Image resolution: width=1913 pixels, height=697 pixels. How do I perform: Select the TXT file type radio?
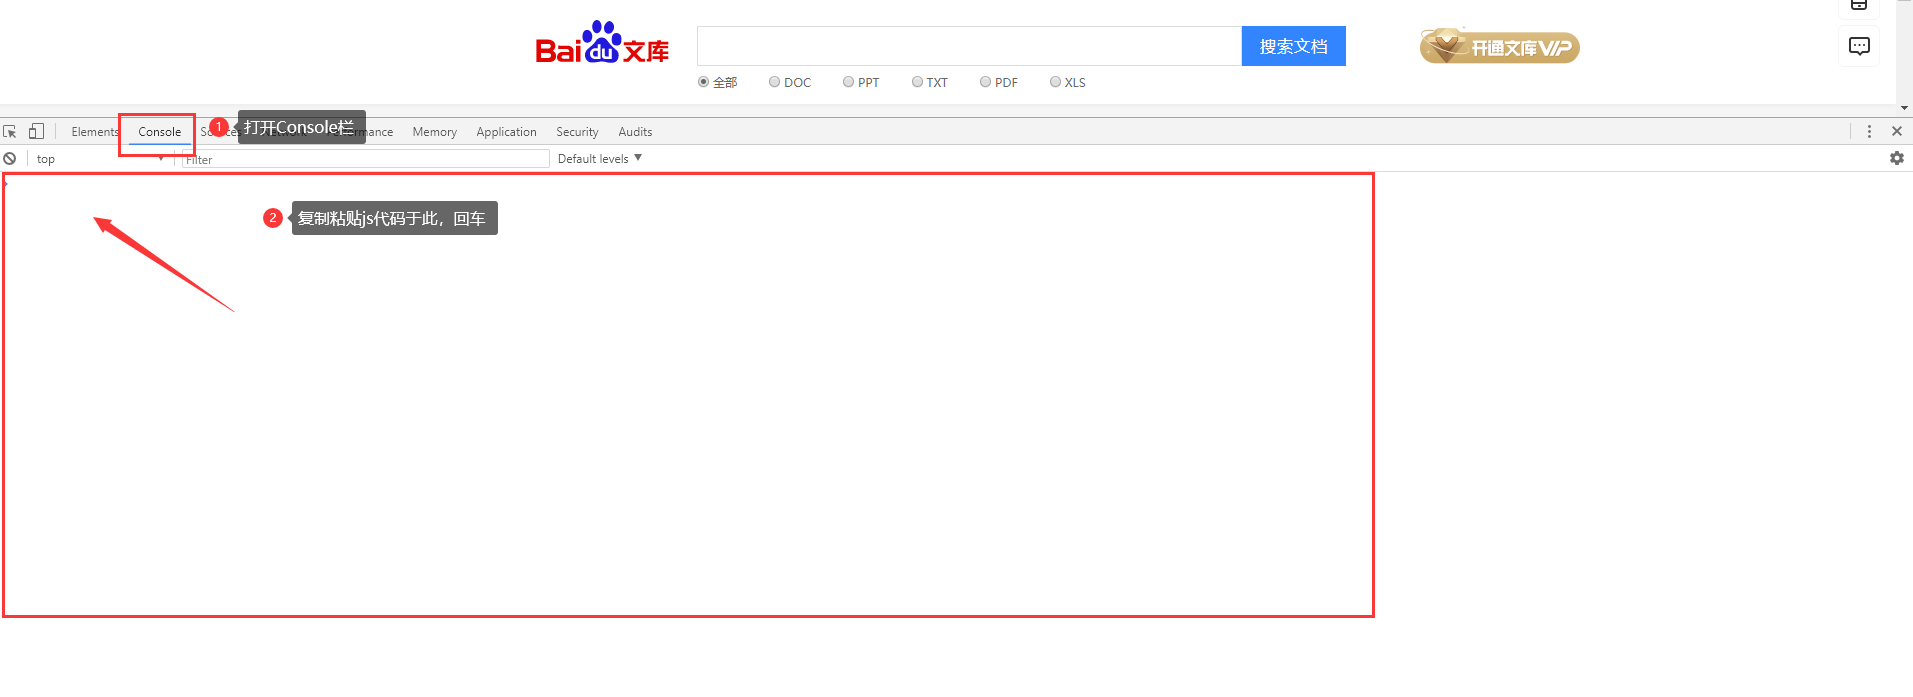[917, 82]
